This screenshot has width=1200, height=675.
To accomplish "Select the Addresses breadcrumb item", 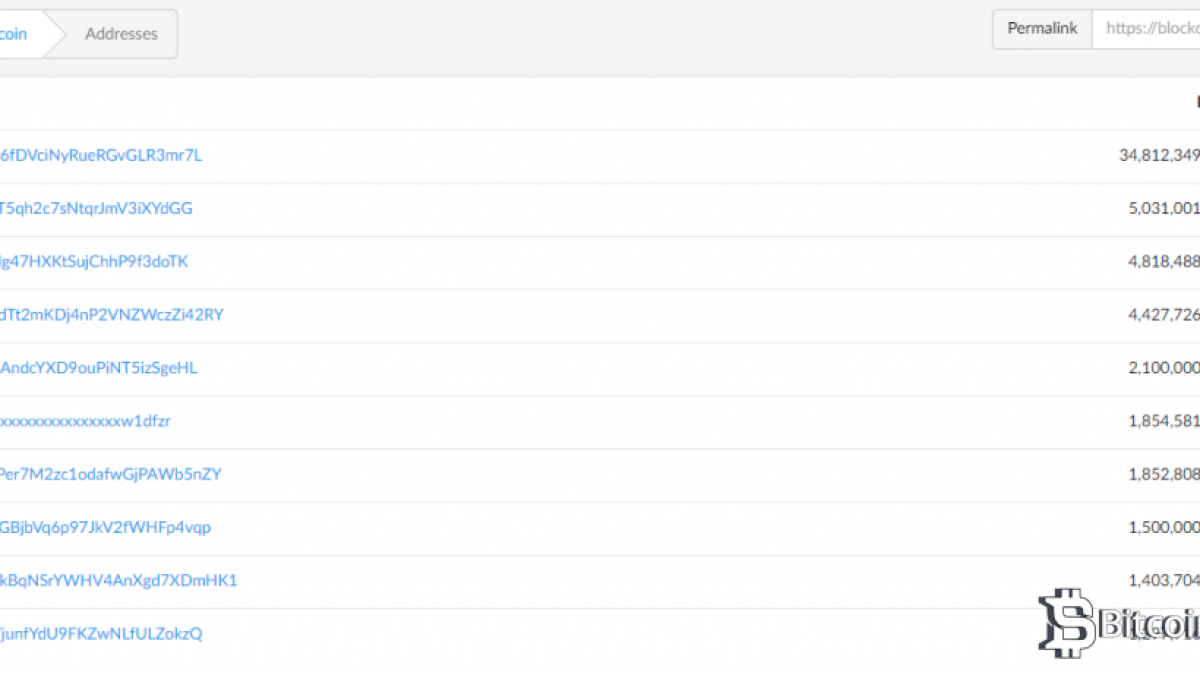I will (121, 34).
